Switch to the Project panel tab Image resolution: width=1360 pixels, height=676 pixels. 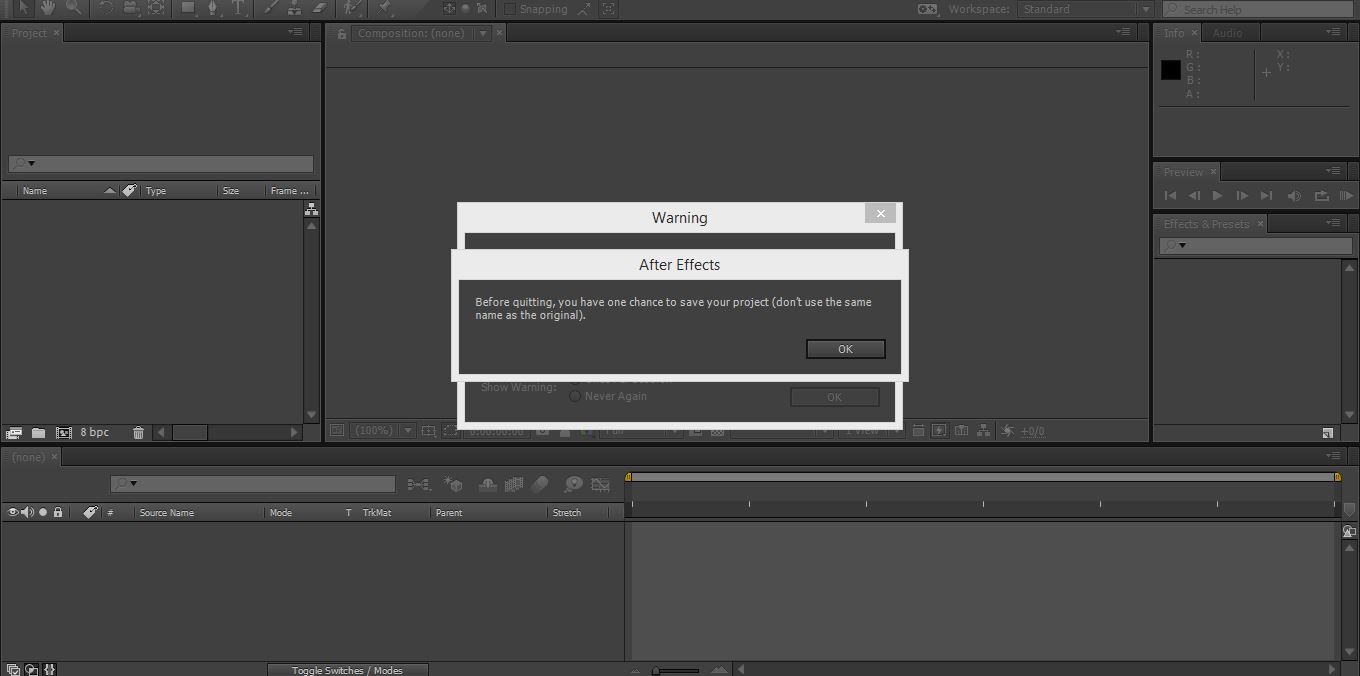coord(29,33)
